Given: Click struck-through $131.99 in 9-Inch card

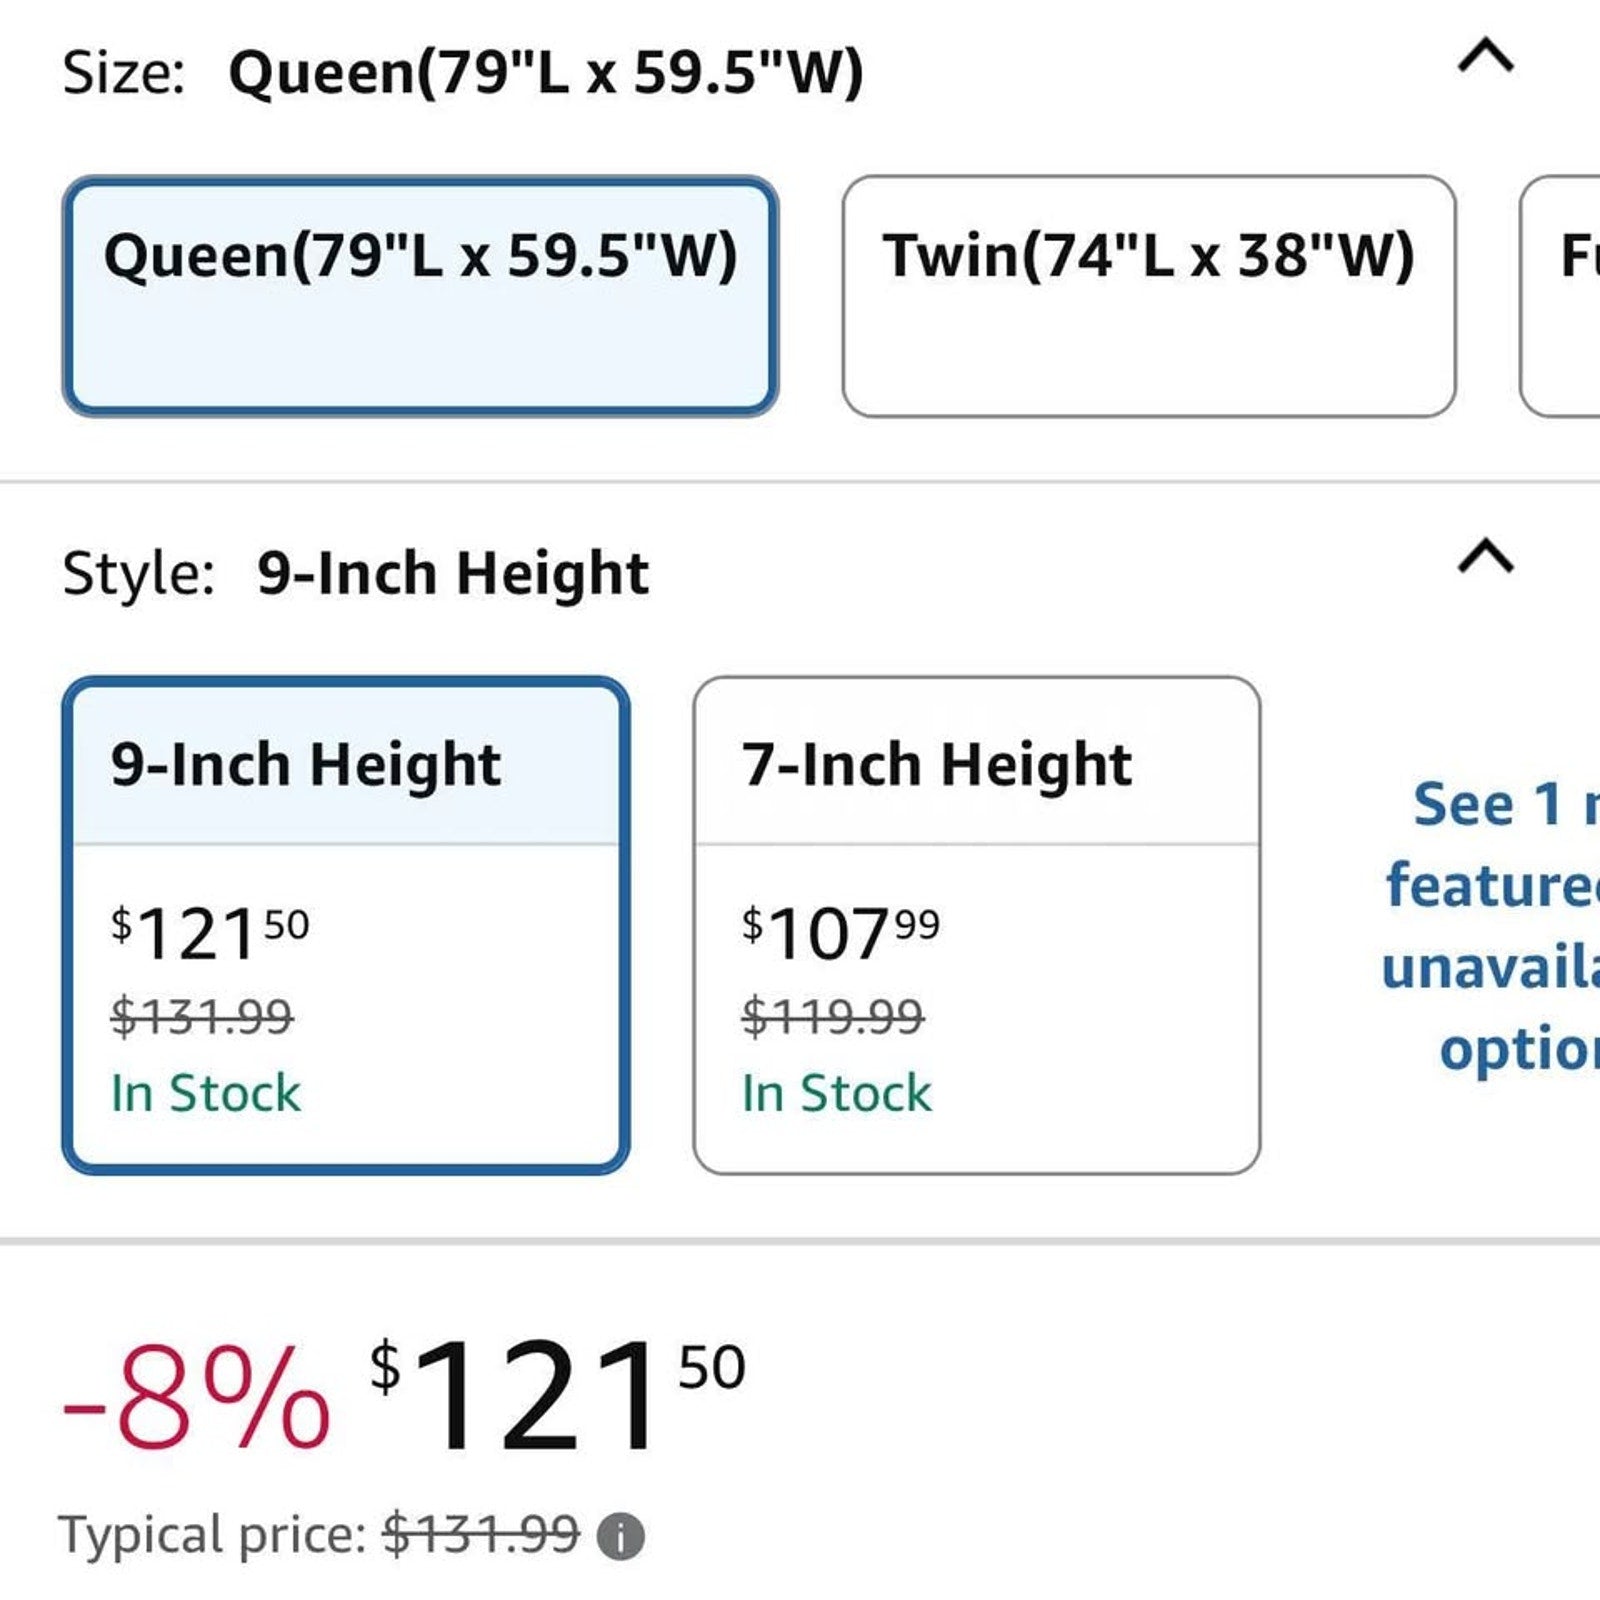Looking at the screenshot, I should 202,1017.
